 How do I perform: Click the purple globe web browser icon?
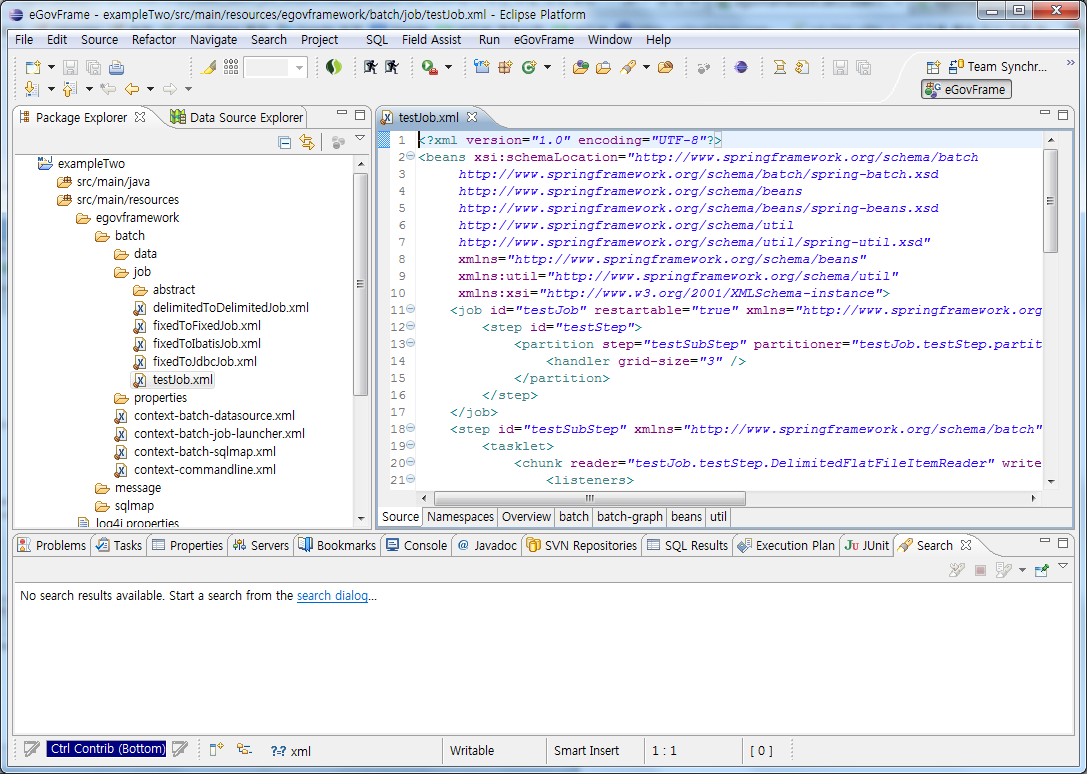coord(741,67)
